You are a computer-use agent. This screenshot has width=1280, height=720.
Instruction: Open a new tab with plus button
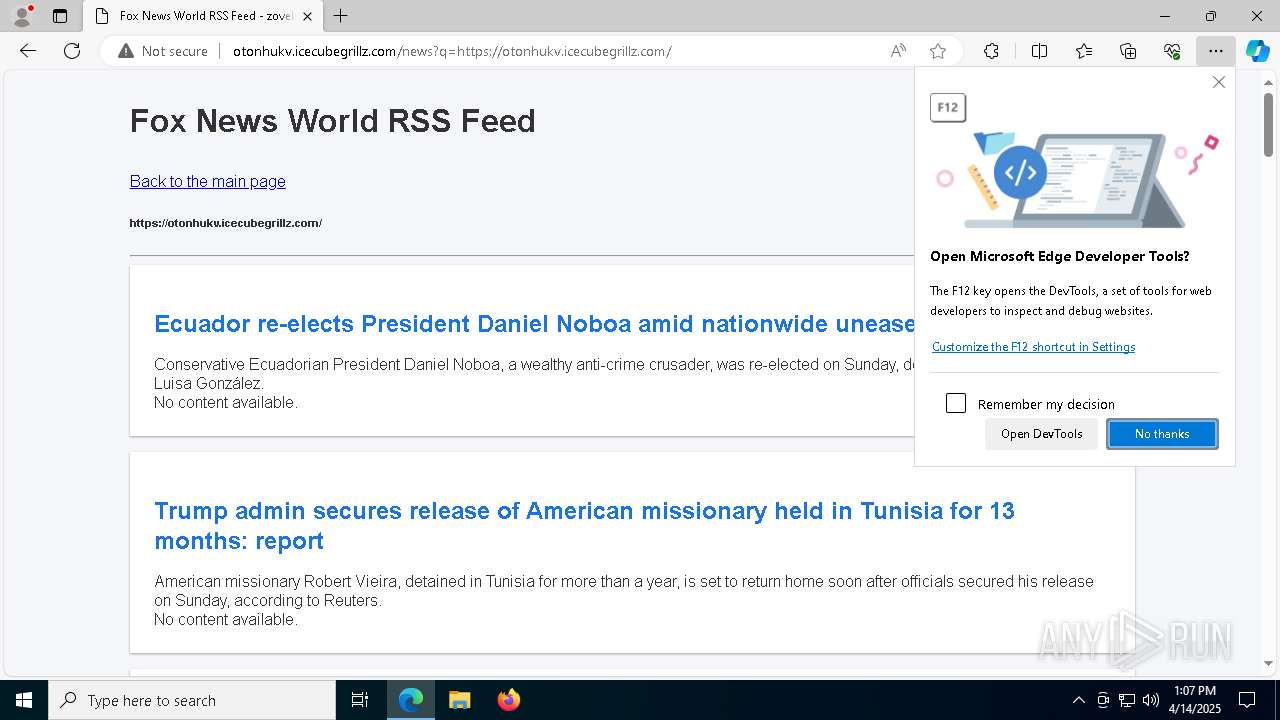(341, 16)
